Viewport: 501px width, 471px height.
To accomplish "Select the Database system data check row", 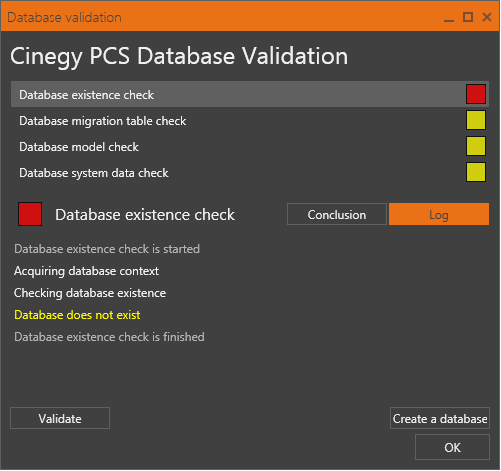I will click(250, 172).
